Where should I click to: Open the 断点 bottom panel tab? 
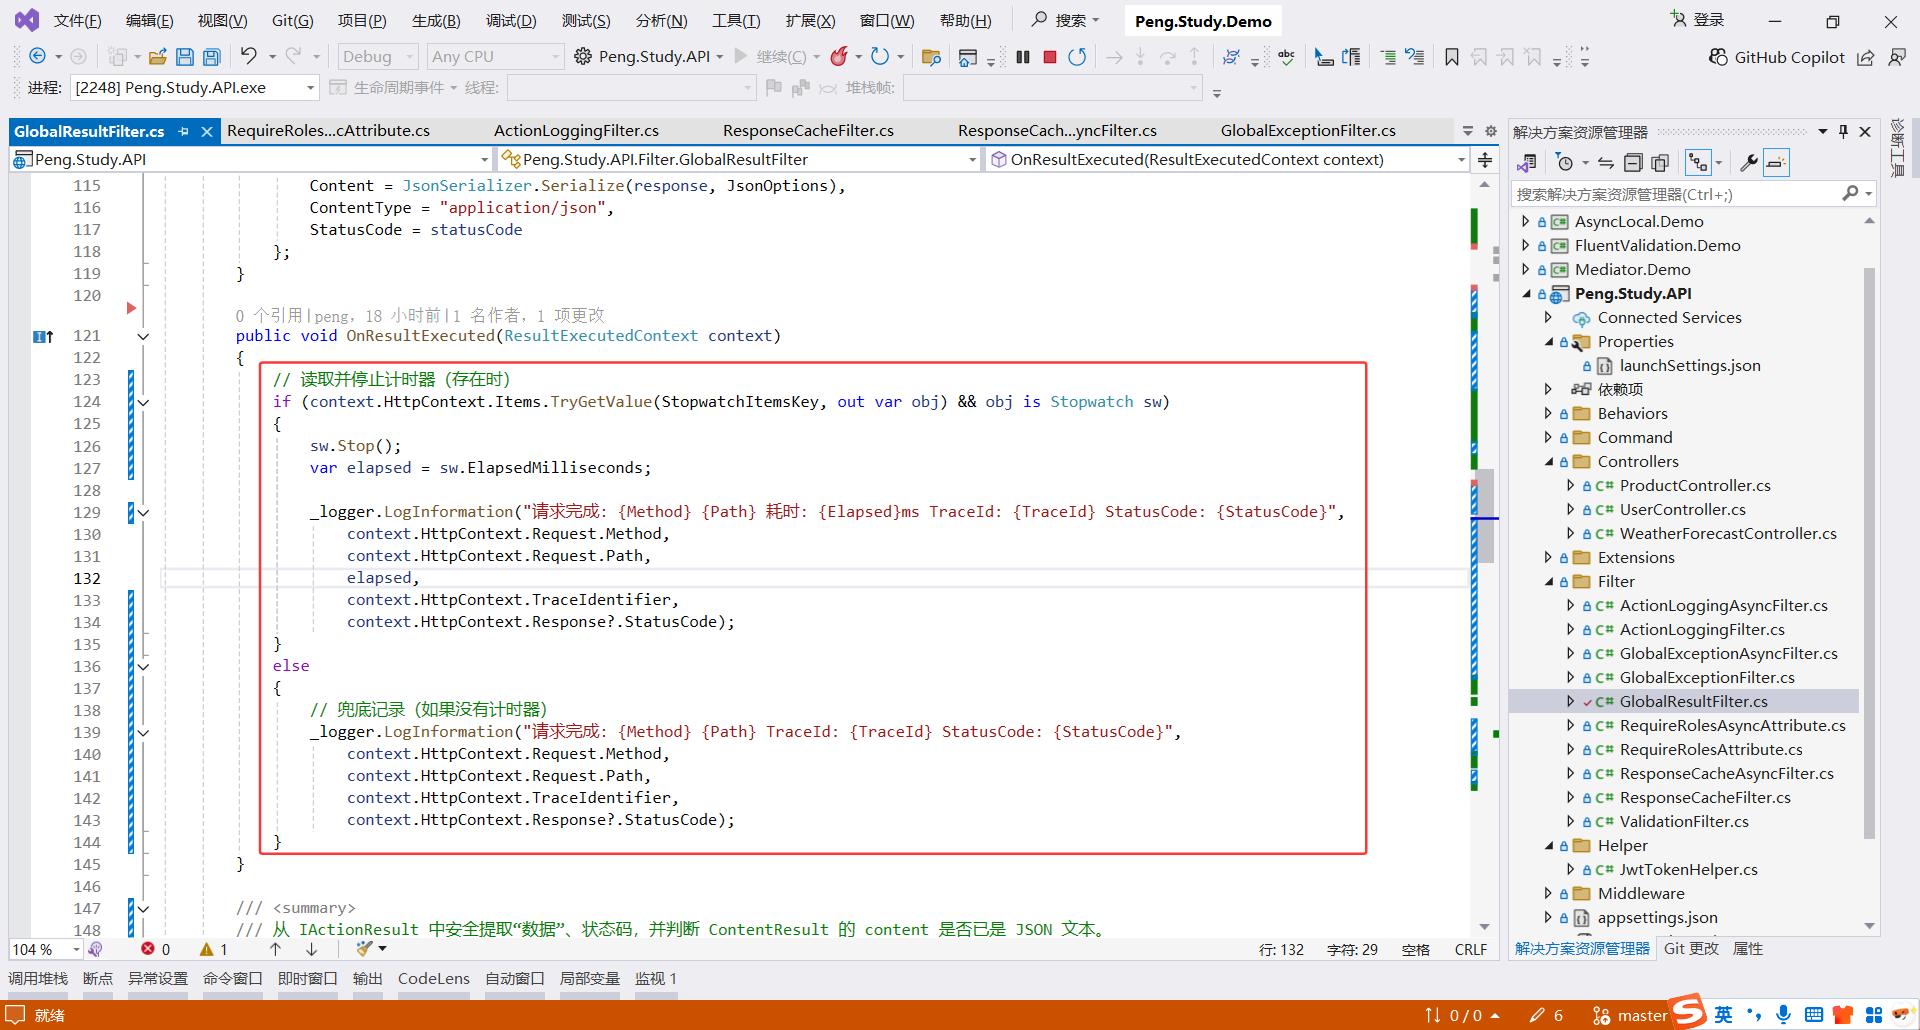tap(98, 979)
